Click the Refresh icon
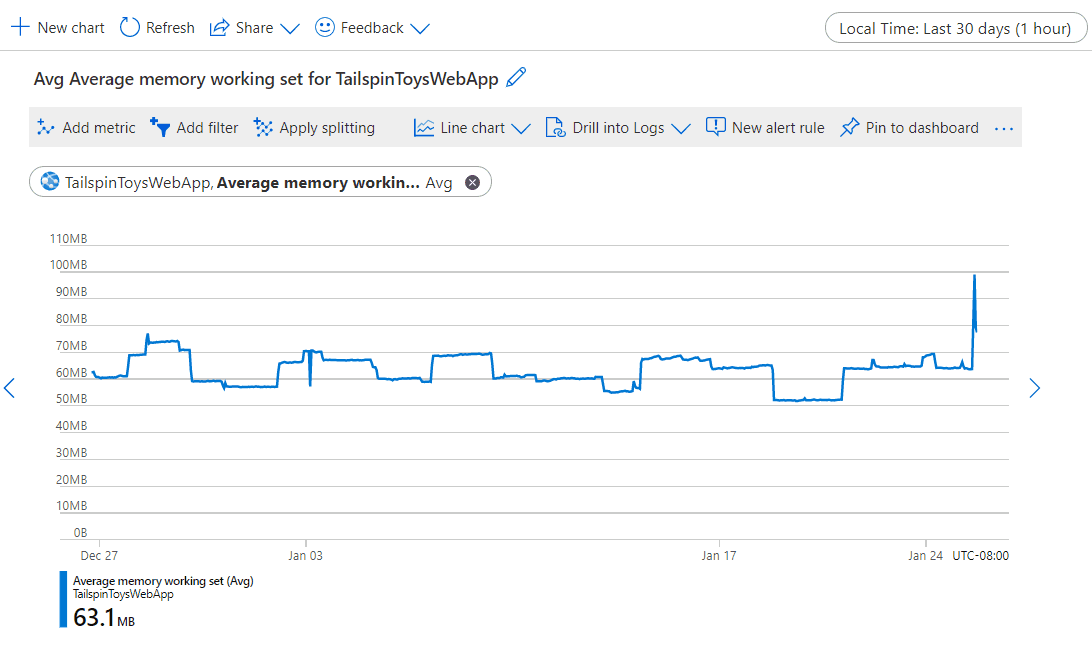1092x651 pixels. pos(130,28)
